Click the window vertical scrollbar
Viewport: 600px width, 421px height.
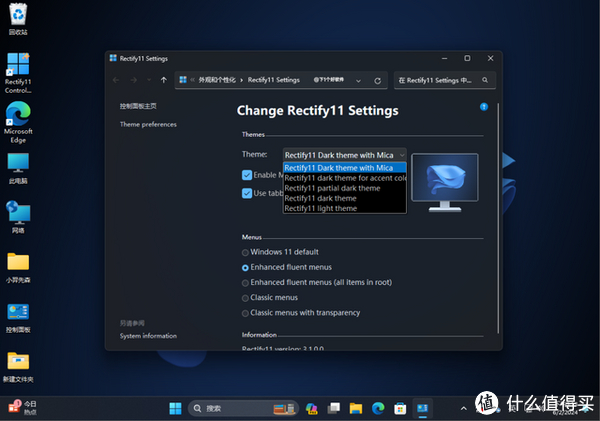pyautogui.click(x=498, y=218)
